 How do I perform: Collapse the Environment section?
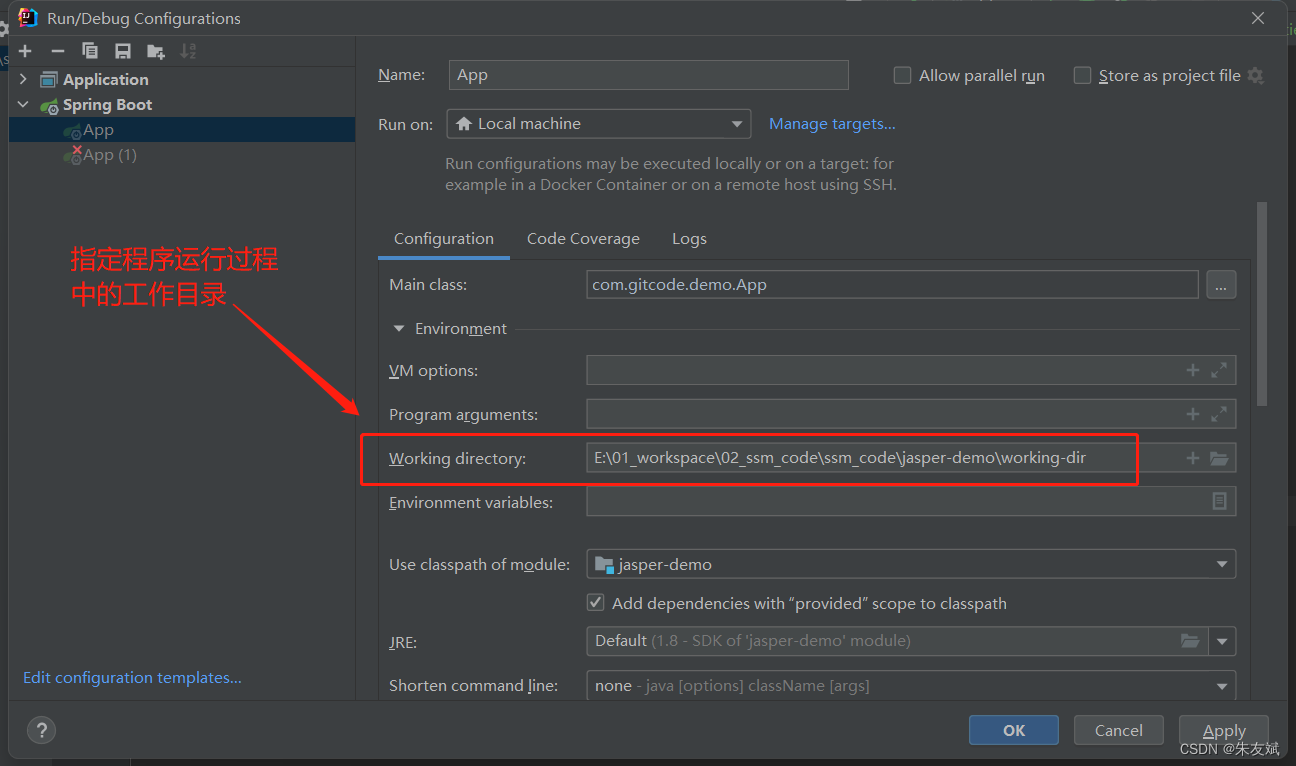tap(399, 328)
